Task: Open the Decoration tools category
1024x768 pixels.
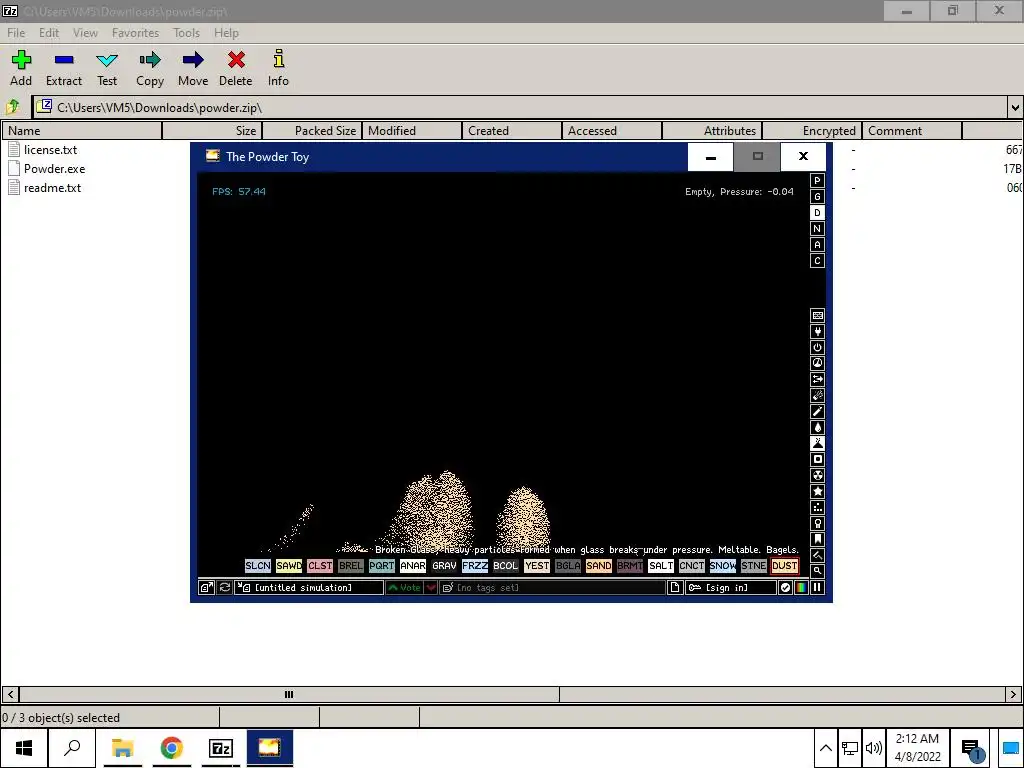Action: point(817,556)
